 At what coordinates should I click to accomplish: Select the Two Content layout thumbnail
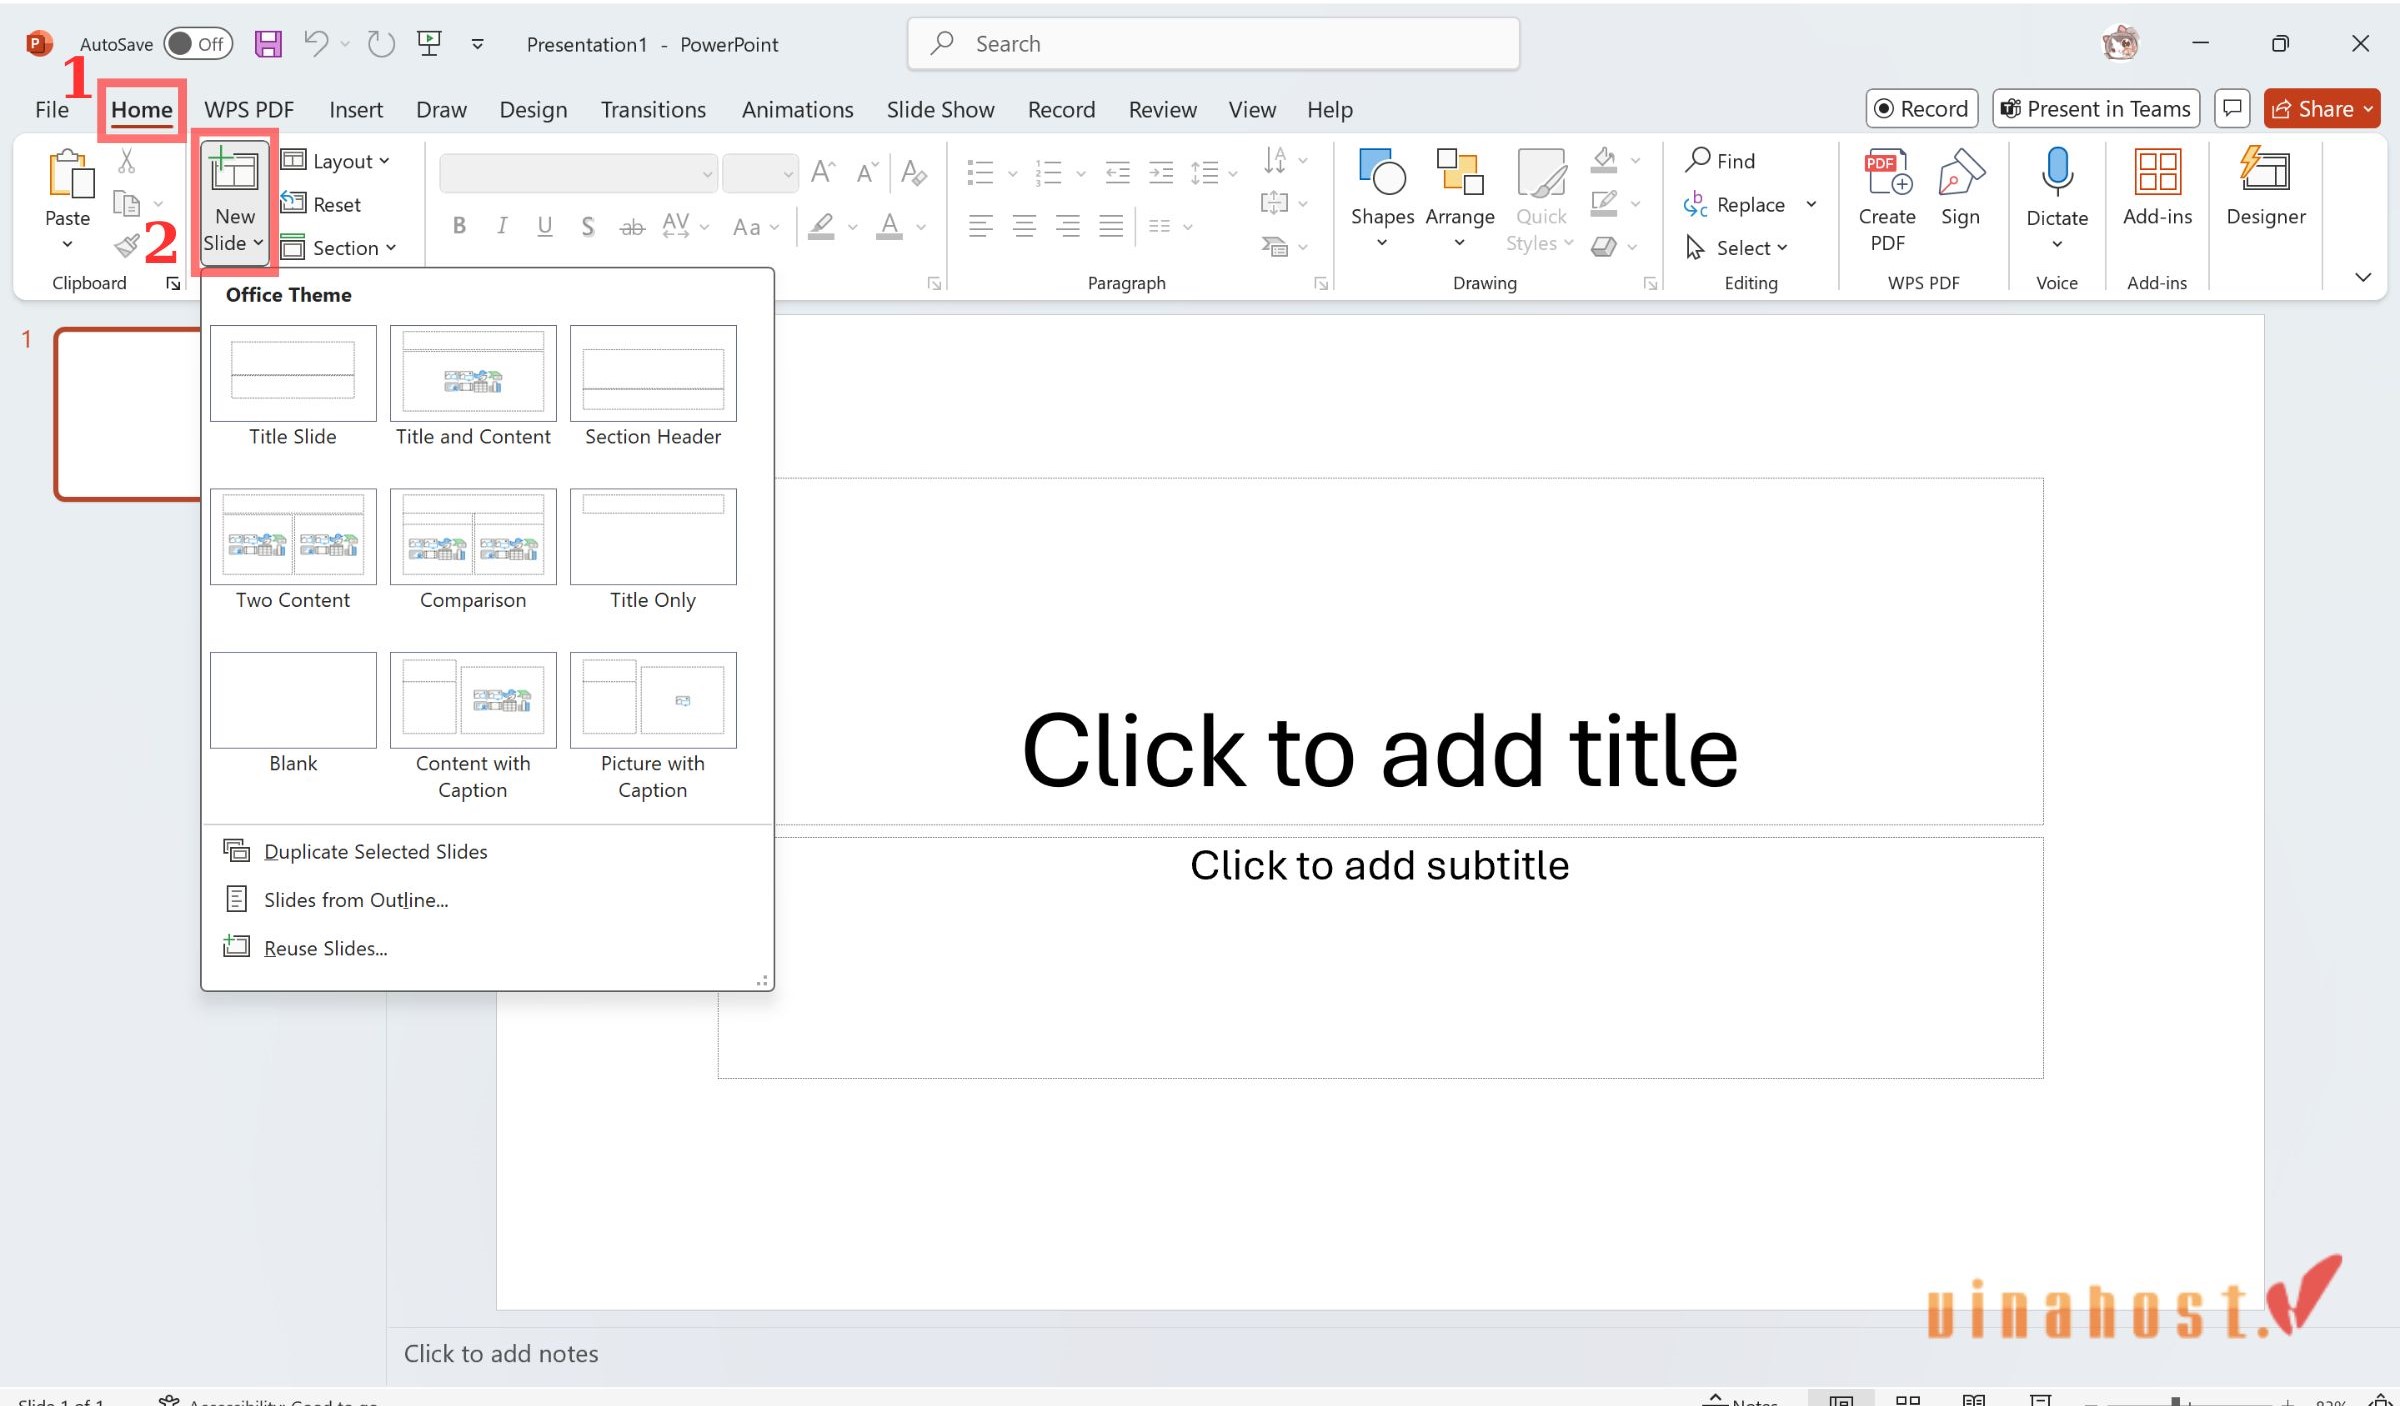click(293, 536)
